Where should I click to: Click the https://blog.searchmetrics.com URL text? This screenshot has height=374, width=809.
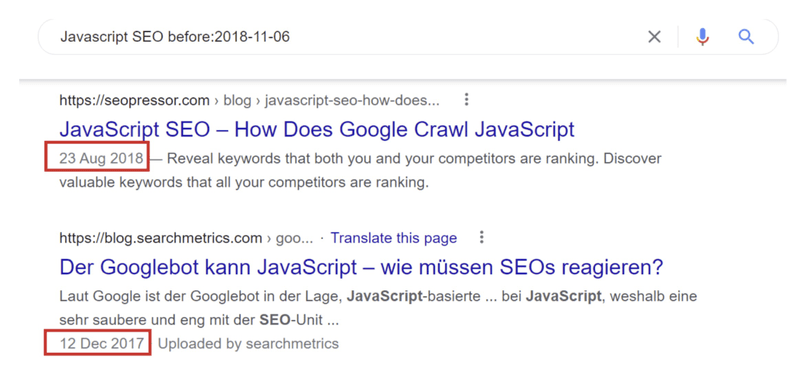pyautogui.click(x=160, y=238)
